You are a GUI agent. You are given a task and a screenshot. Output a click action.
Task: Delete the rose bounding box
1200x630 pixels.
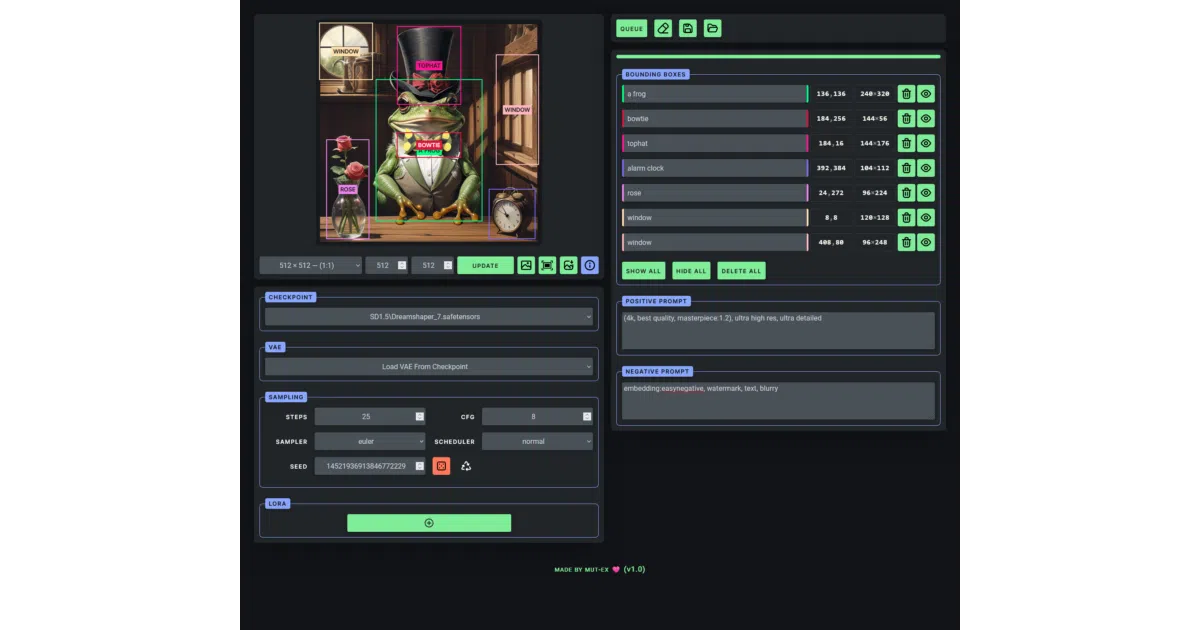tap(906, 193)
